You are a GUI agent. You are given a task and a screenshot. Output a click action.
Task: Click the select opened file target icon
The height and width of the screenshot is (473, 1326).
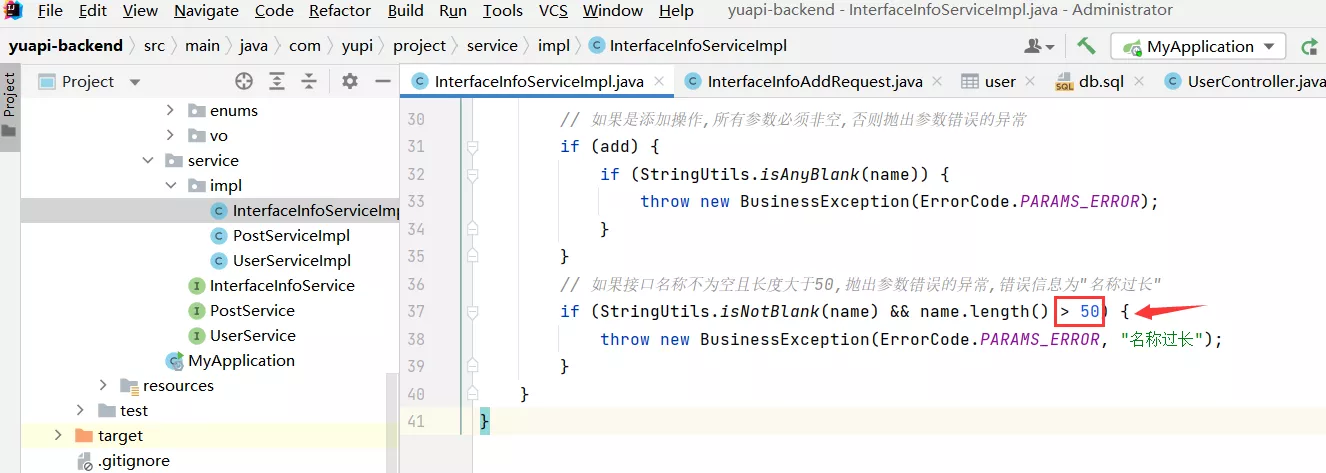(244, 81)
